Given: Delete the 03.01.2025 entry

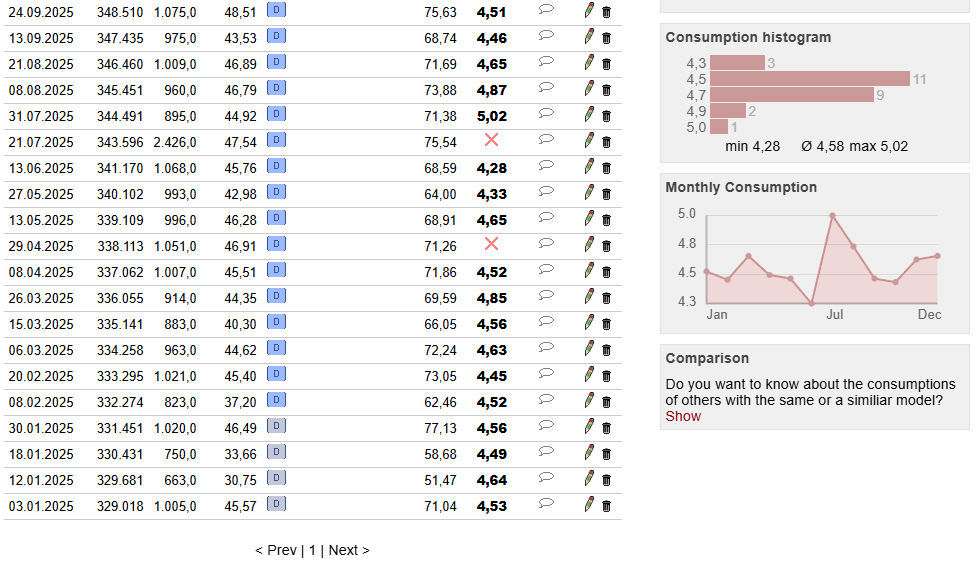Looking at the screenshot, I should (x=606, y=506).
